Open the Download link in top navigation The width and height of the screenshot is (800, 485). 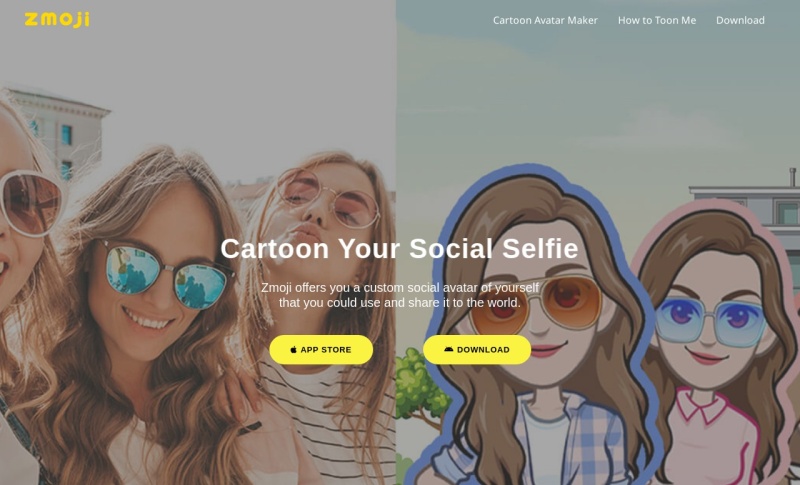740,20
